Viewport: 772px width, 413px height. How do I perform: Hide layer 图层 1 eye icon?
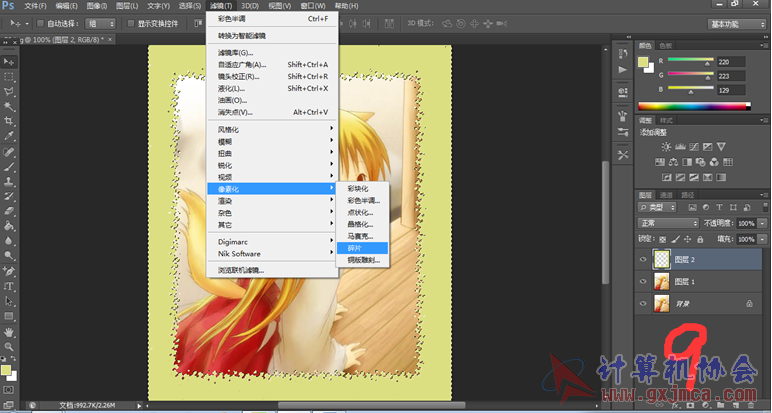(x=643, y=282)
